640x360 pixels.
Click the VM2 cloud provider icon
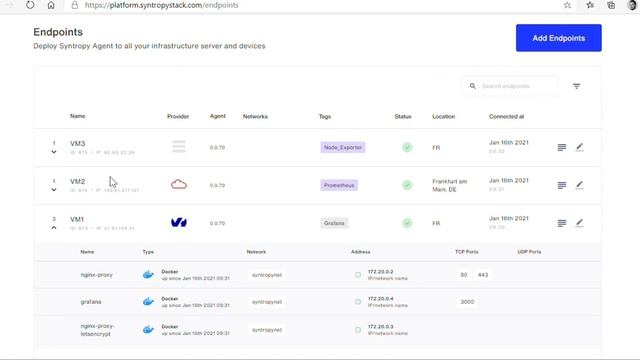179,184
